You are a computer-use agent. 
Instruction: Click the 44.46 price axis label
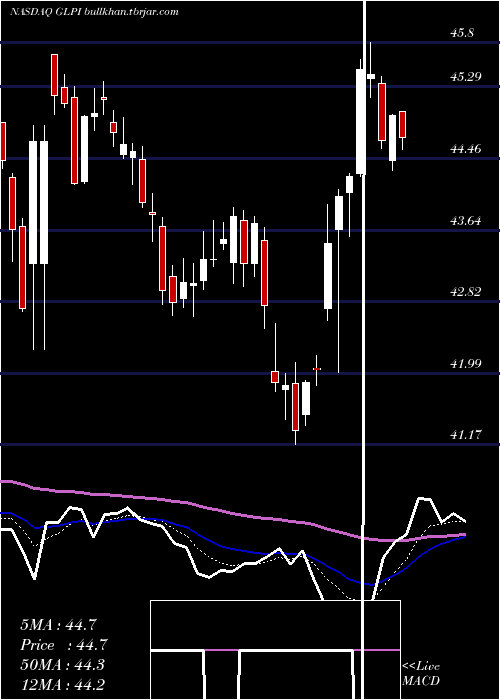click(x=466, y=149)
